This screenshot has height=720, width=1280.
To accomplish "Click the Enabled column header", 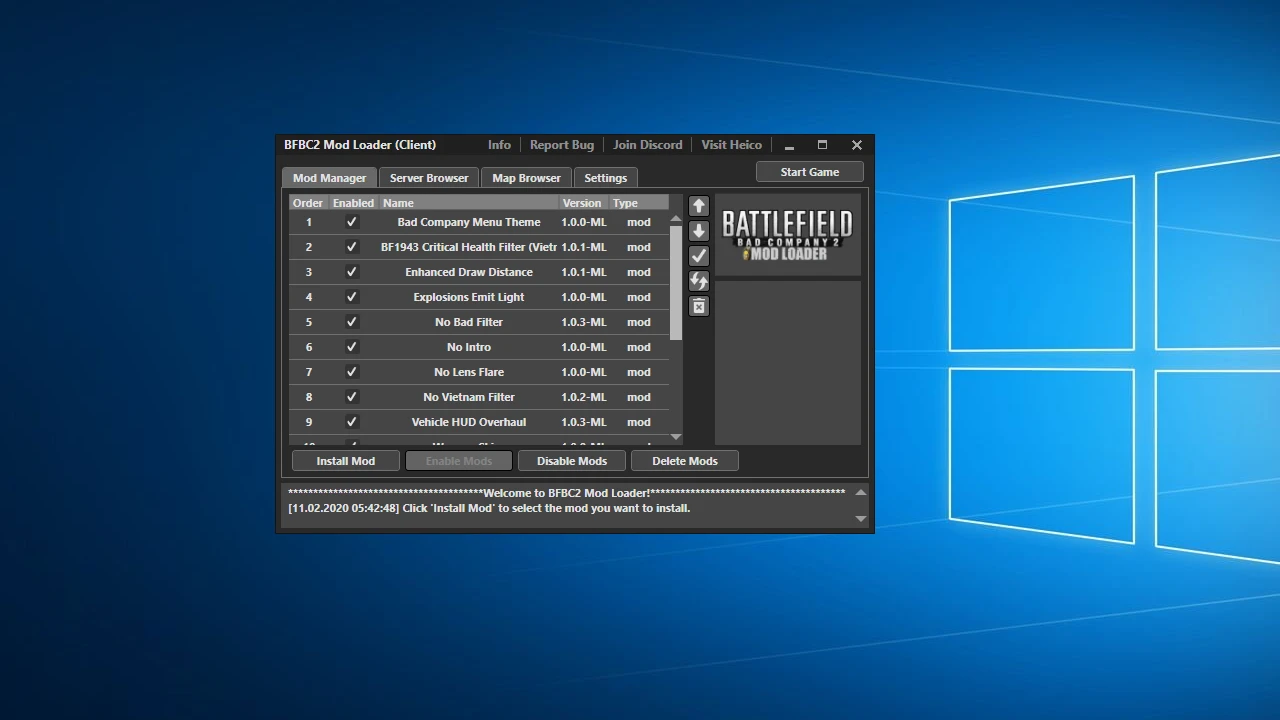I will click(354, 203).
